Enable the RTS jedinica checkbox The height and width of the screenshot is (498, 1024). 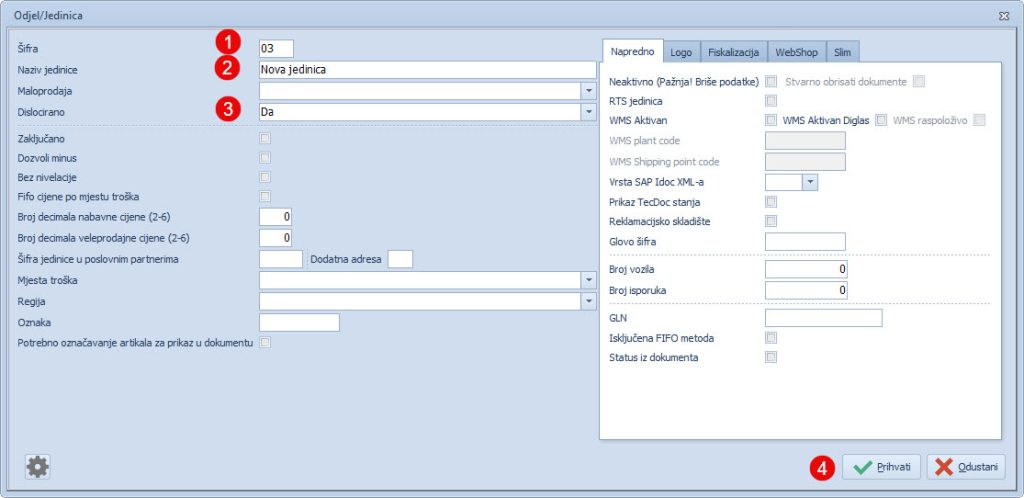[771, 101]
